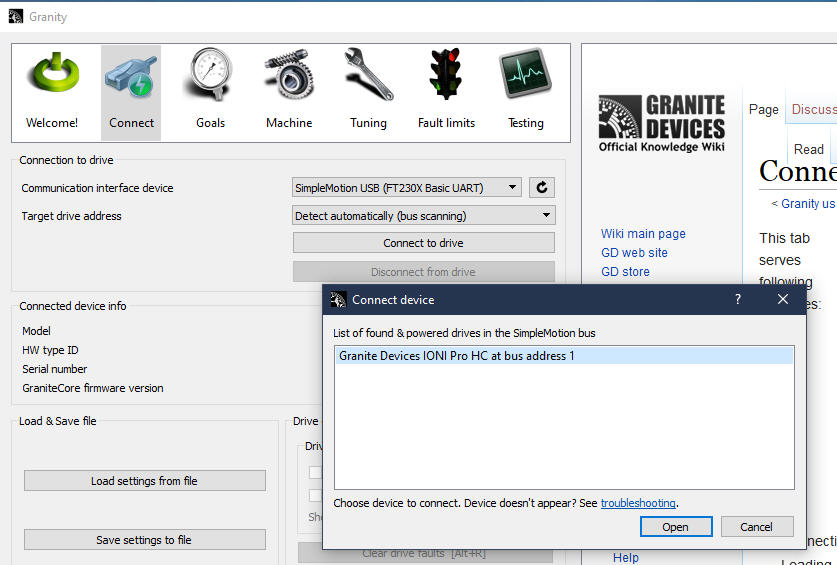
Task: Click Save settings to file
Action: (x=144, y=539)
